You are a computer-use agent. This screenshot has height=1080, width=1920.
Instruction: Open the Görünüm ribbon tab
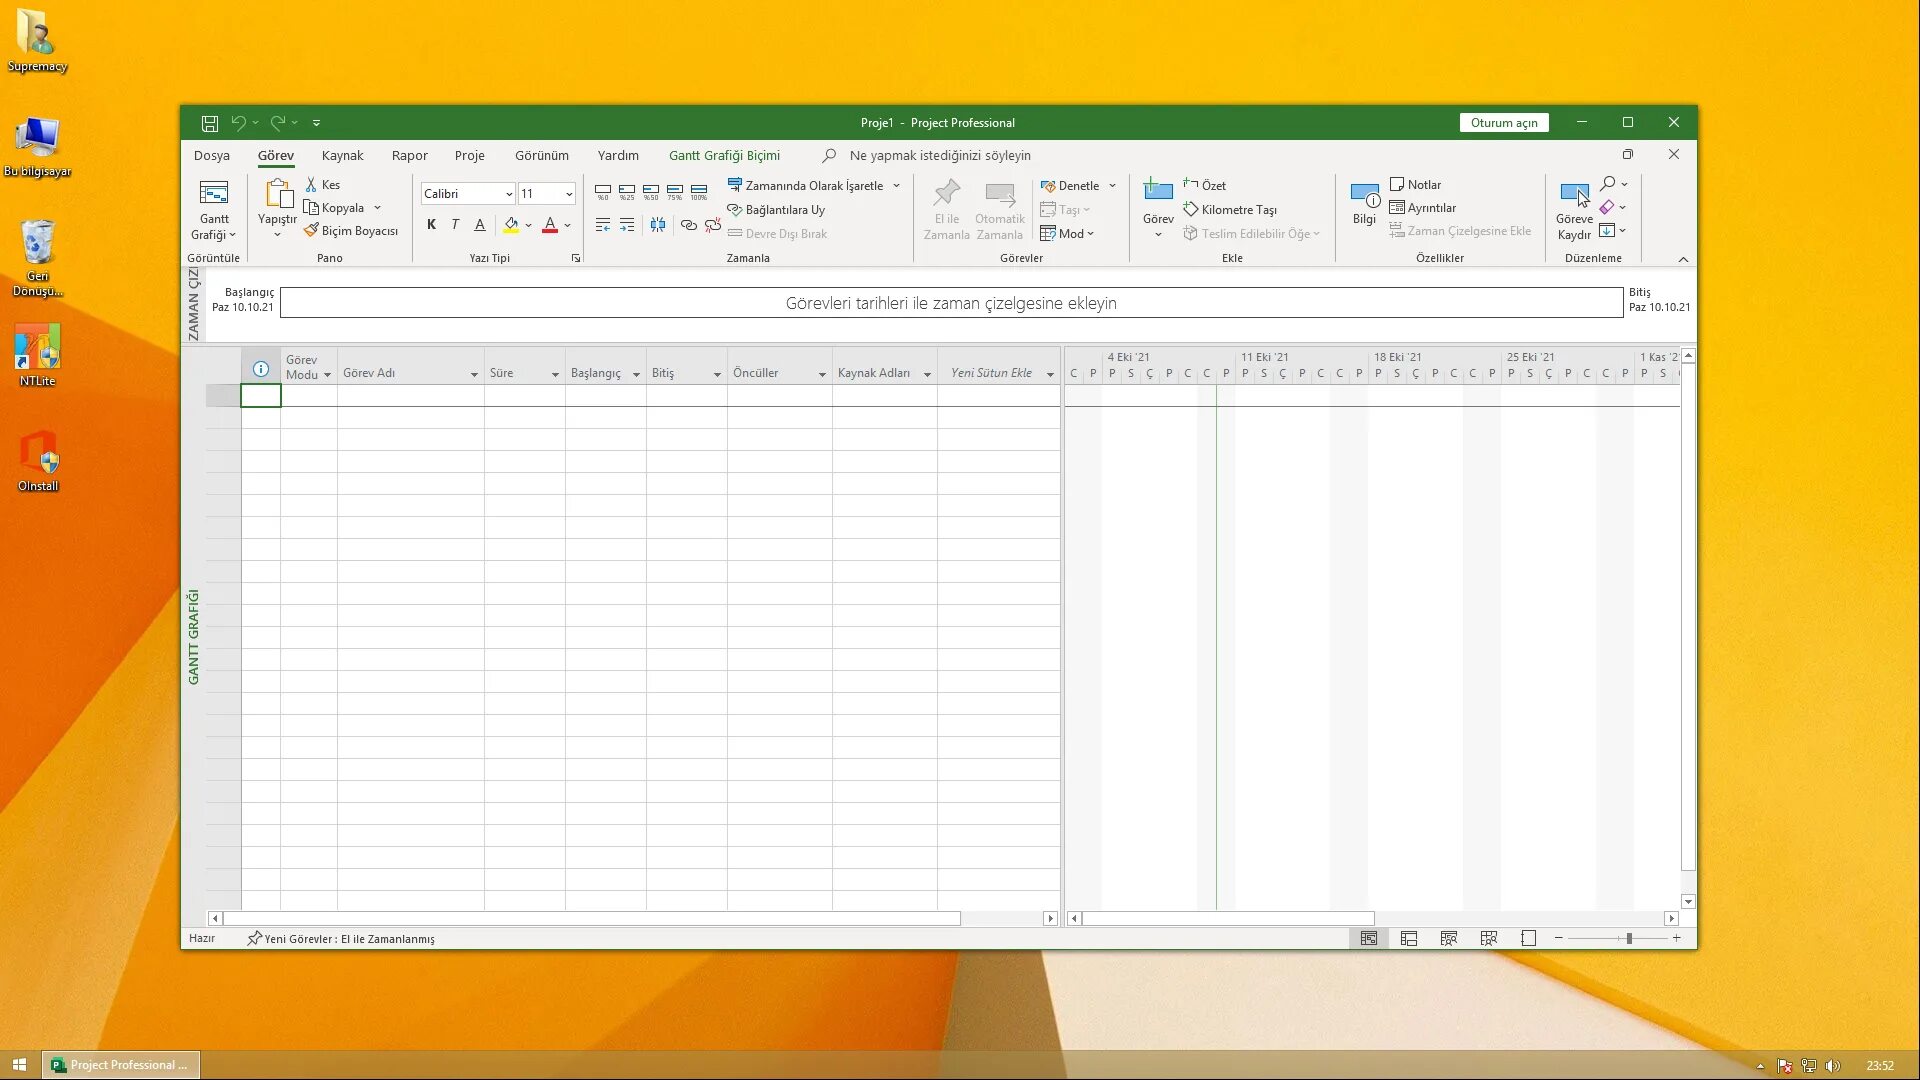tap(541, 155)
